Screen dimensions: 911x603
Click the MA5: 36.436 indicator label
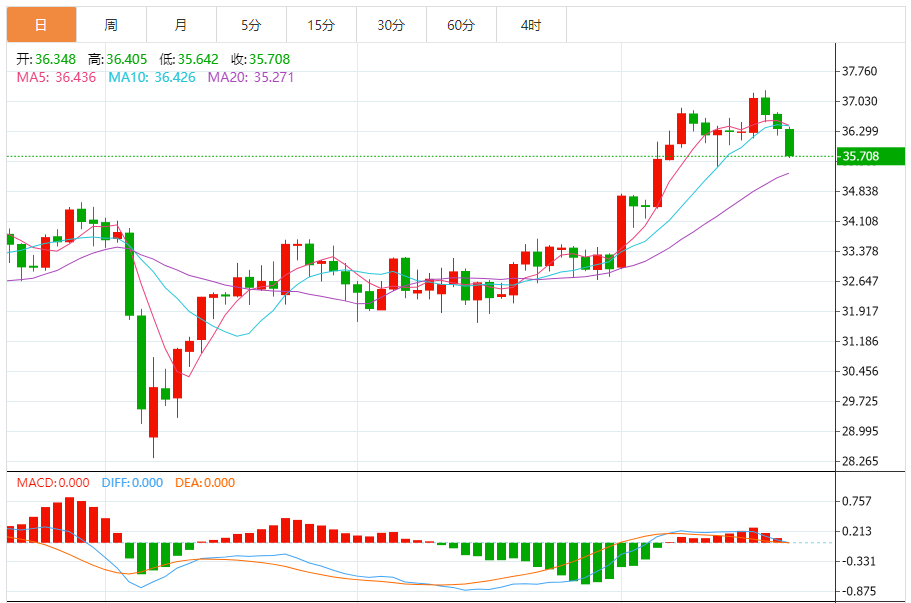(56, 77)
